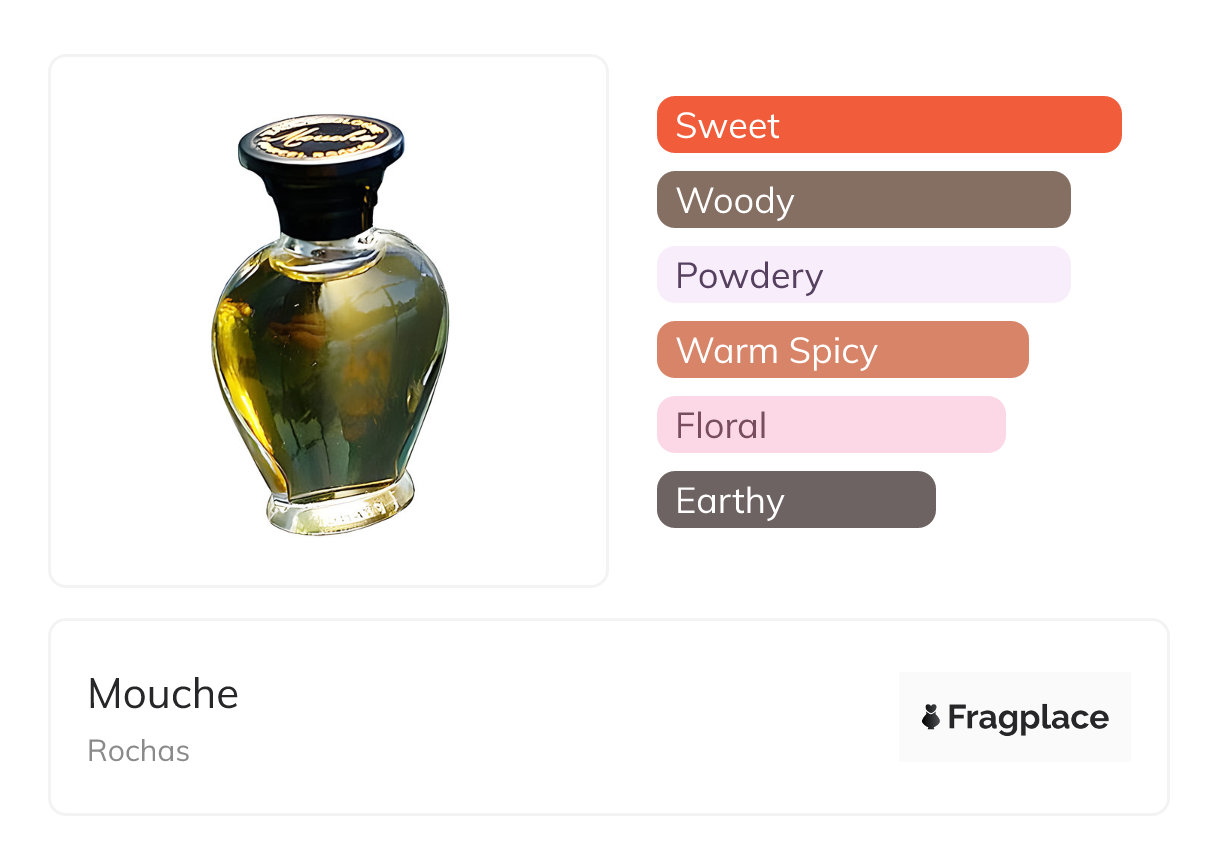This screenshot has width=1218, height=864.
Task: Click the gold Mouche lettering on the cap
Action: [x=320, y=135]
